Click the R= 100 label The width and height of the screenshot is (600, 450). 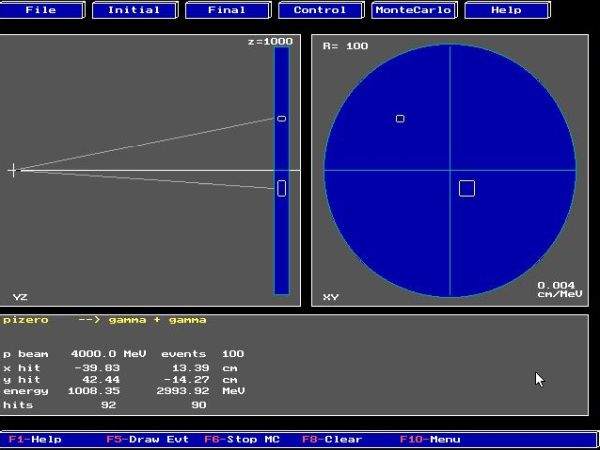point(346,46)
